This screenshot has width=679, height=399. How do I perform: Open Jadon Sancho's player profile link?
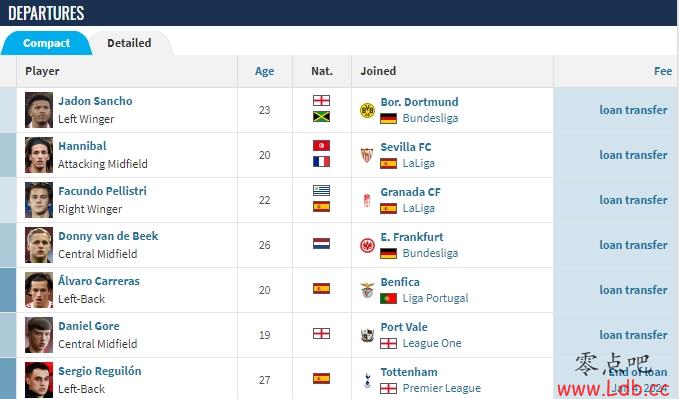click(x=95, y=101)
